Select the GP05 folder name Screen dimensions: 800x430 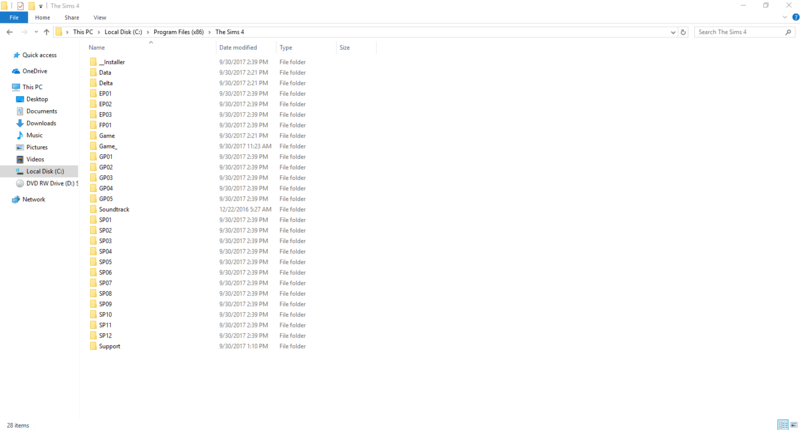pyautogui.click(x=106, y=199)
